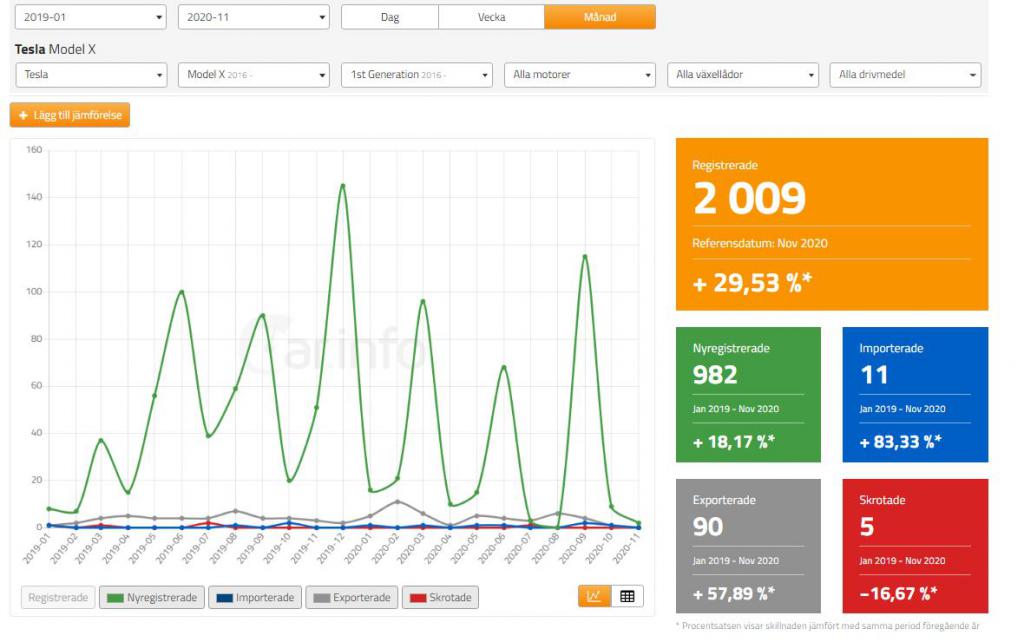This screenshot has width=1024, height=642.
Task: Open the Tesla brand dropdown
Action: click(x=91, y=75)
